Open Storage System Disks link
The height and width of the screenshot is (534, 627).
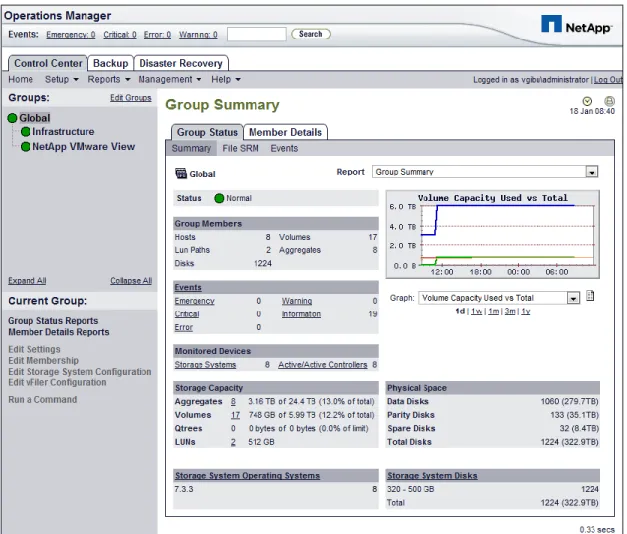432,476
